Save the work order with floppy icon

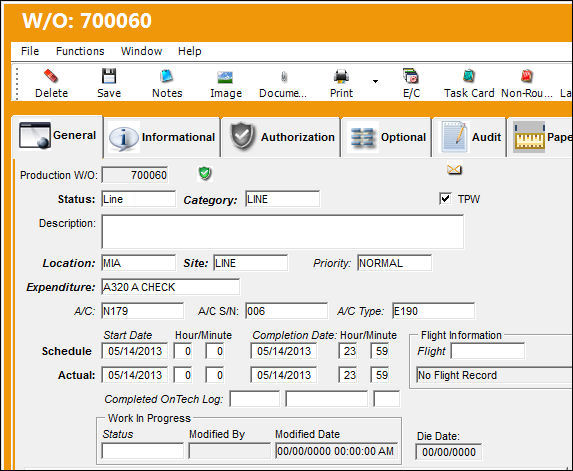(109, 76)
